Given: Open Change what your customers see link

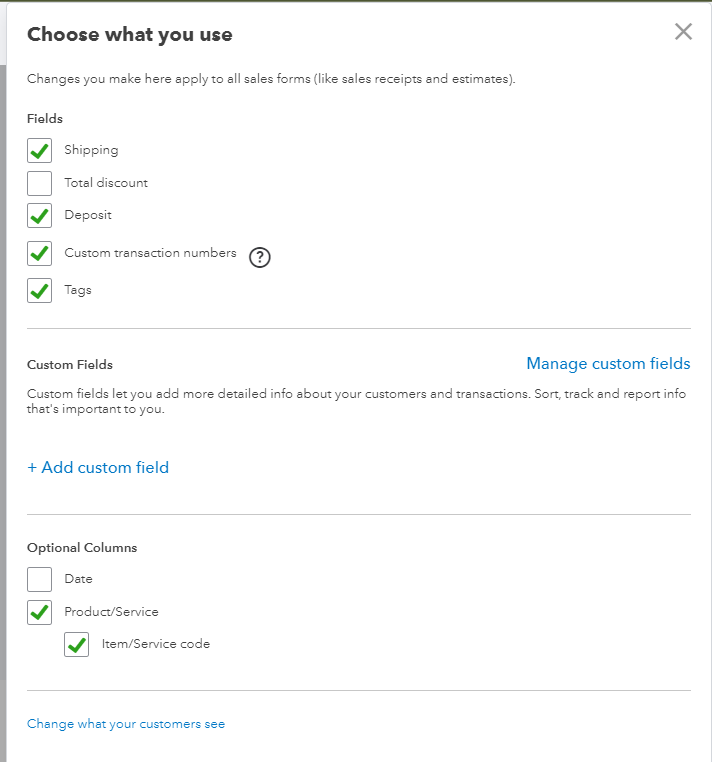Looking at the screenshot, I should 126,724.
